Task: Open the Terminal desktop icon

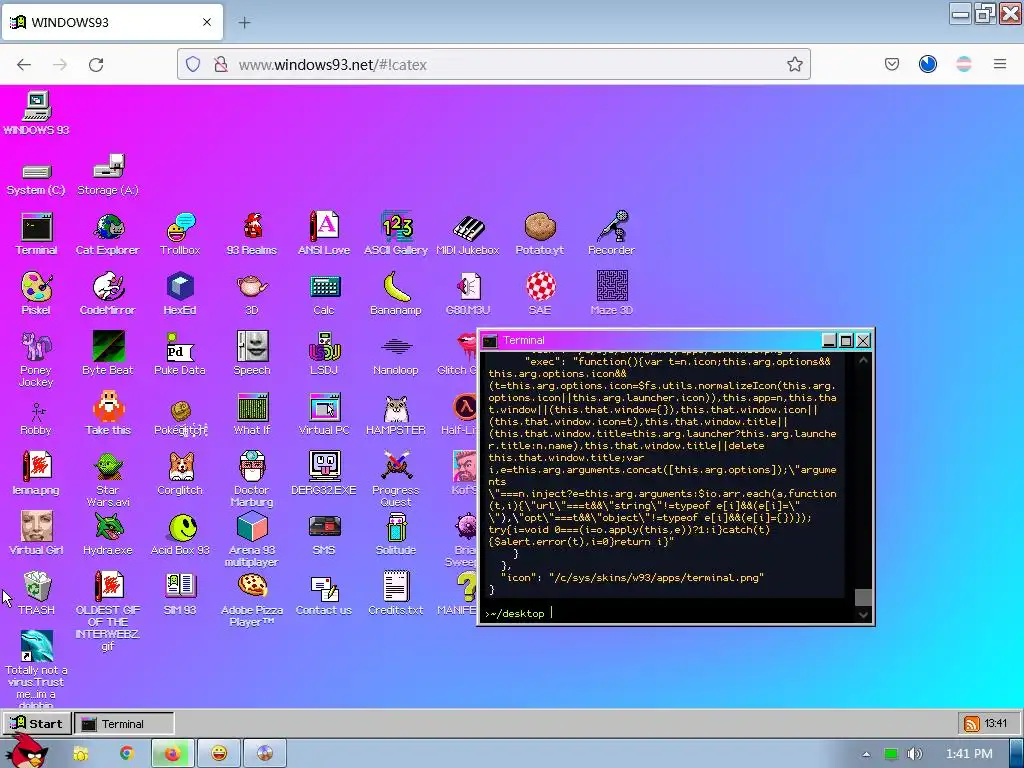Action: [37, 233]
